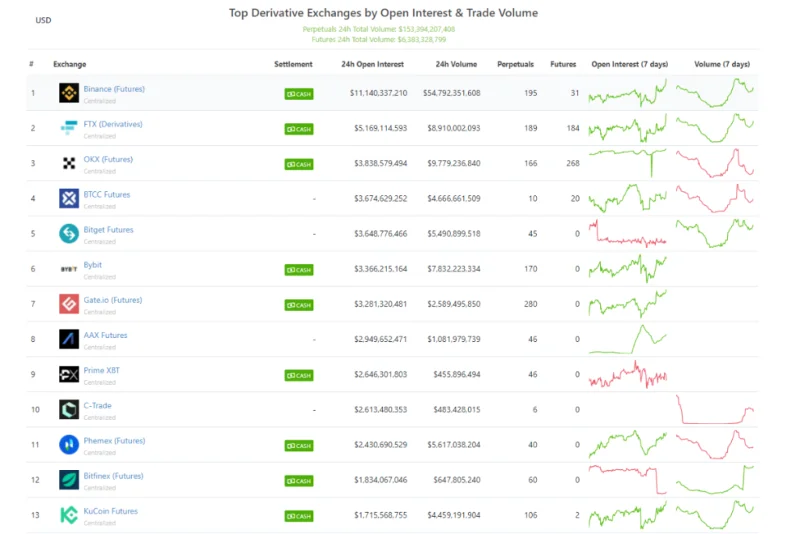Sort by the Perpetuals column header
The image size is (800, 534).
point(515,64)
